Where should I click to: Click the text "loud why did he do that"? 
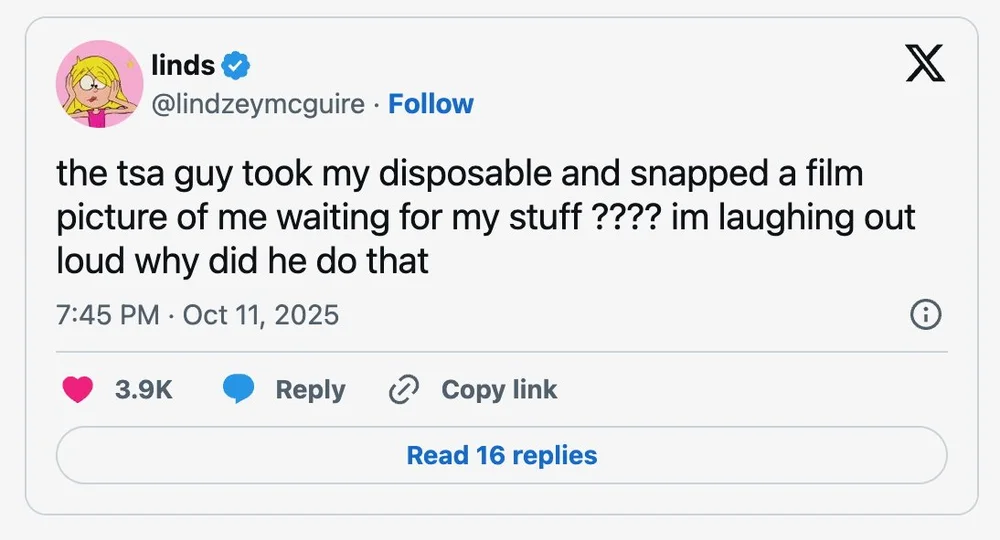click(x=242, y=262)
